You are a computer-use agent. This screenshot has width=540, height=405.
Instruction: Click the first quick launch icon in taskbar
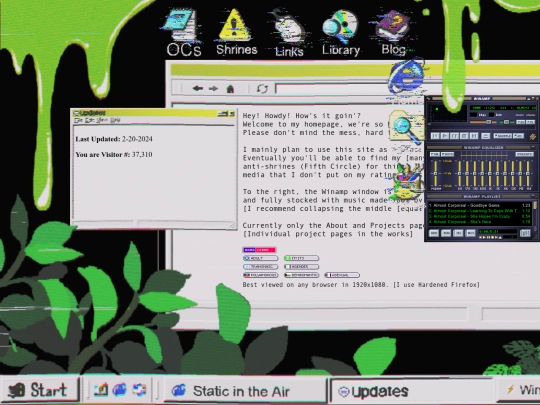tap(101, 390)
